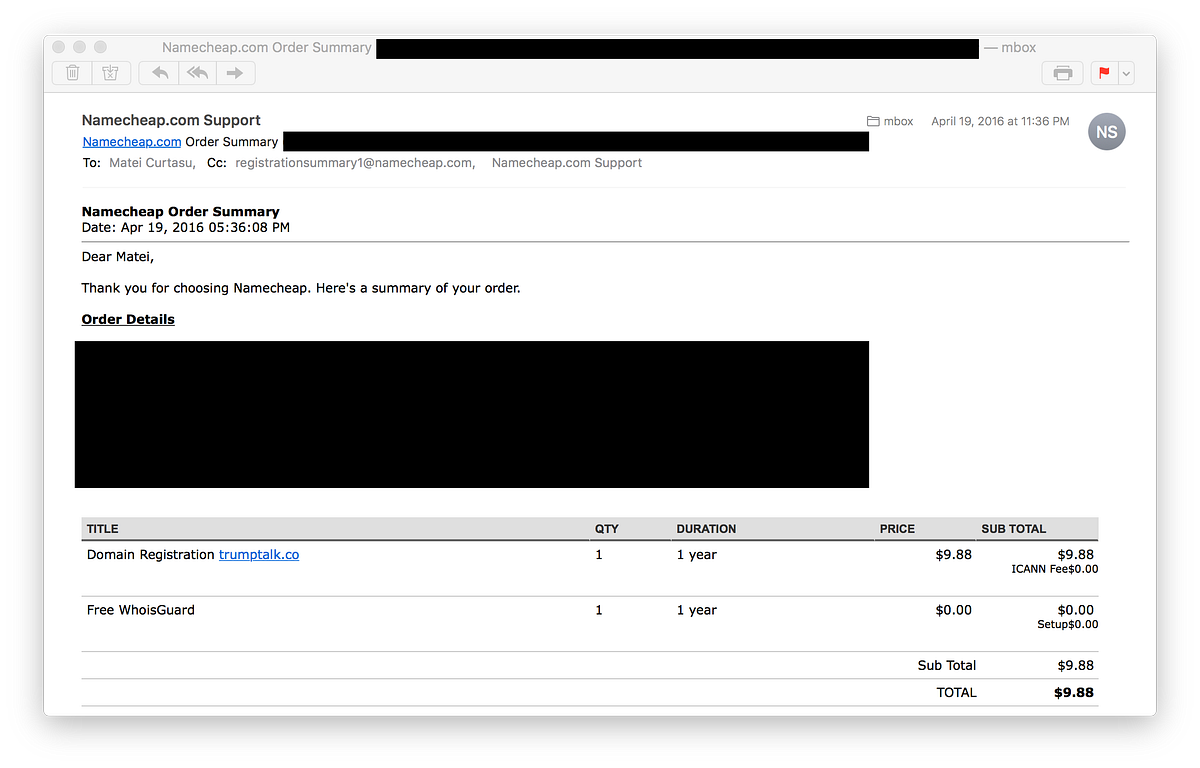Click the NS sender avatar
The height and width of the screenshot is (768, 1200).
point(1106,132)
